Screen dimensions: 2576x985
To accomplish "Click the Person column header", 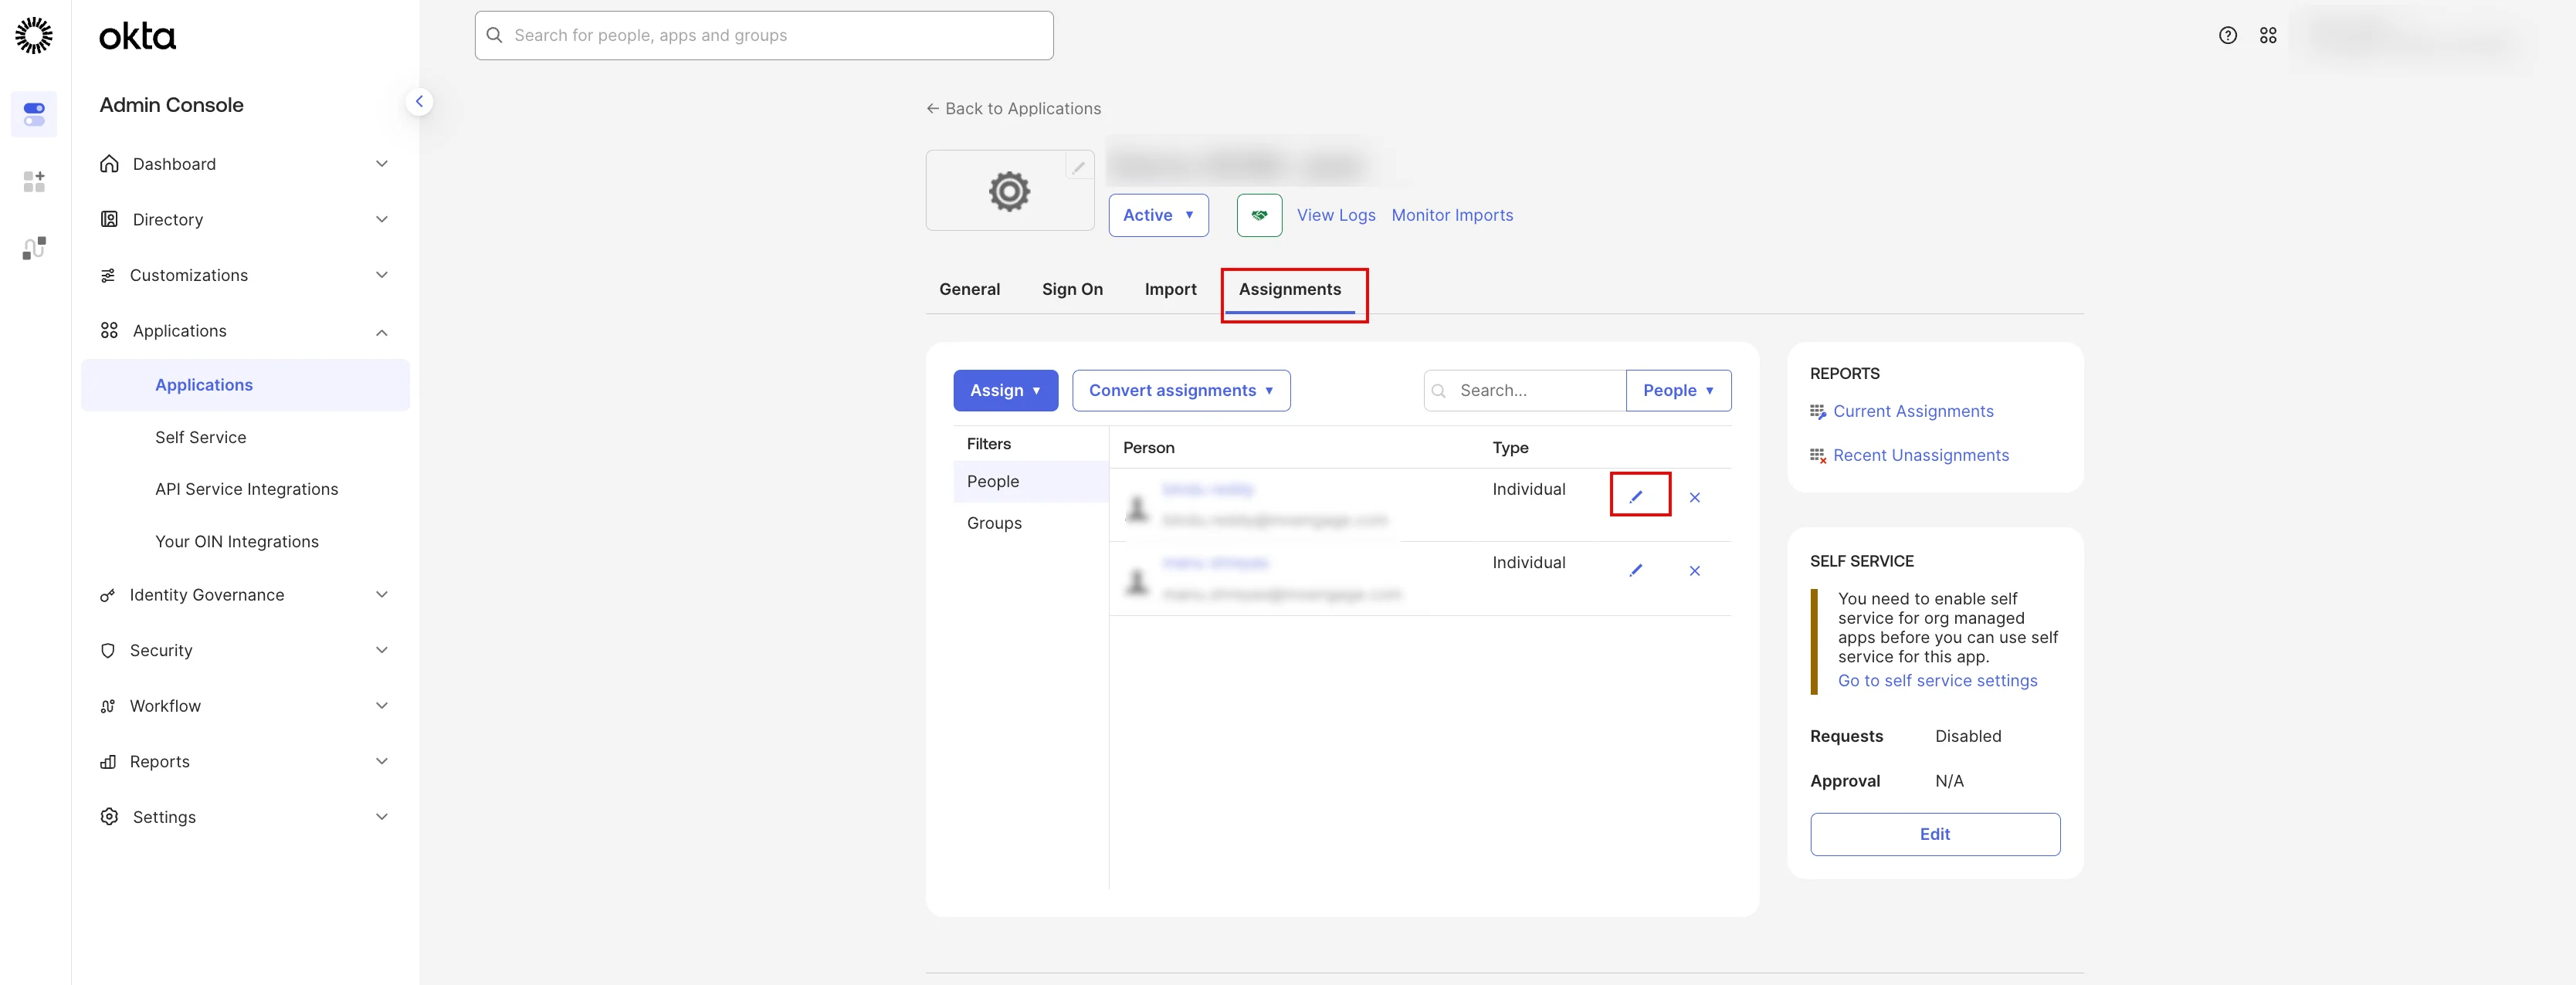I will (x=1148, y=448).
